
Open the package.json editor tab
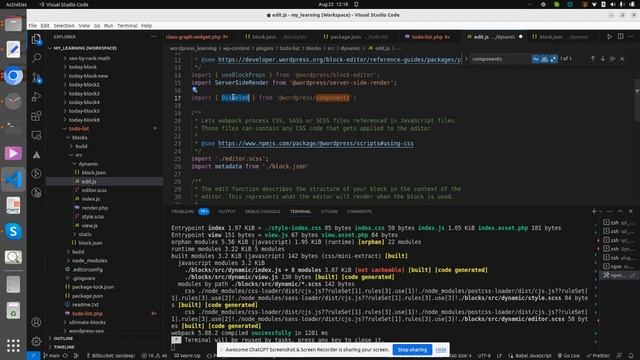click(355, 37)
